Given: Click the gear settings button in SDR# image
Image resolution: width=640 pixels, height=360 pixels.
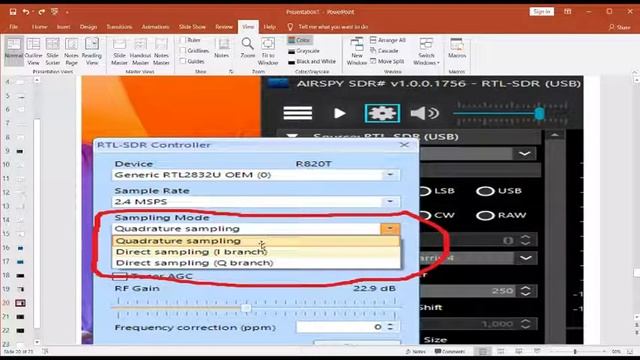Looking at the screenshot, I should (x=382, y=113).
